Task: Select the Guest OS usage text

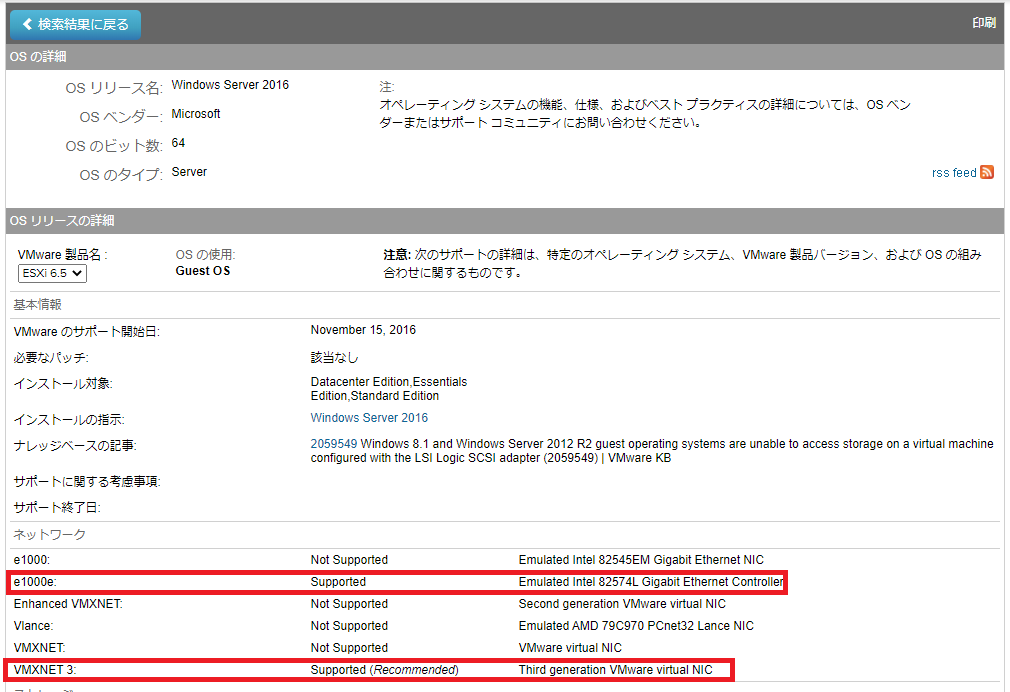Action: pos(203,271)
